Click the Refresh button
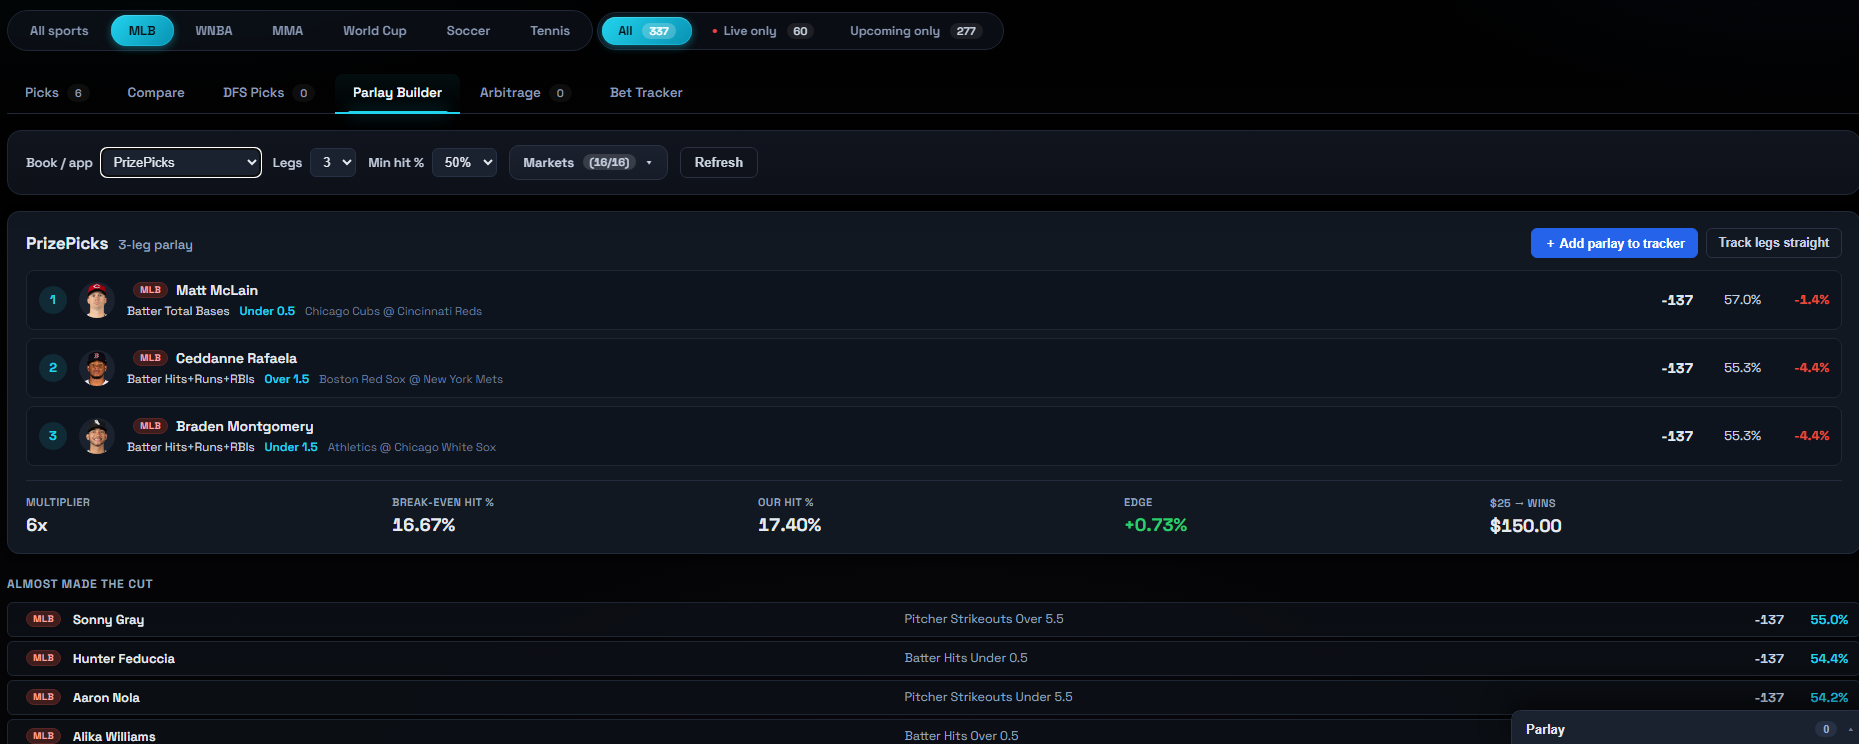Viewport: 1859px width, 744px height. point(719,162)
